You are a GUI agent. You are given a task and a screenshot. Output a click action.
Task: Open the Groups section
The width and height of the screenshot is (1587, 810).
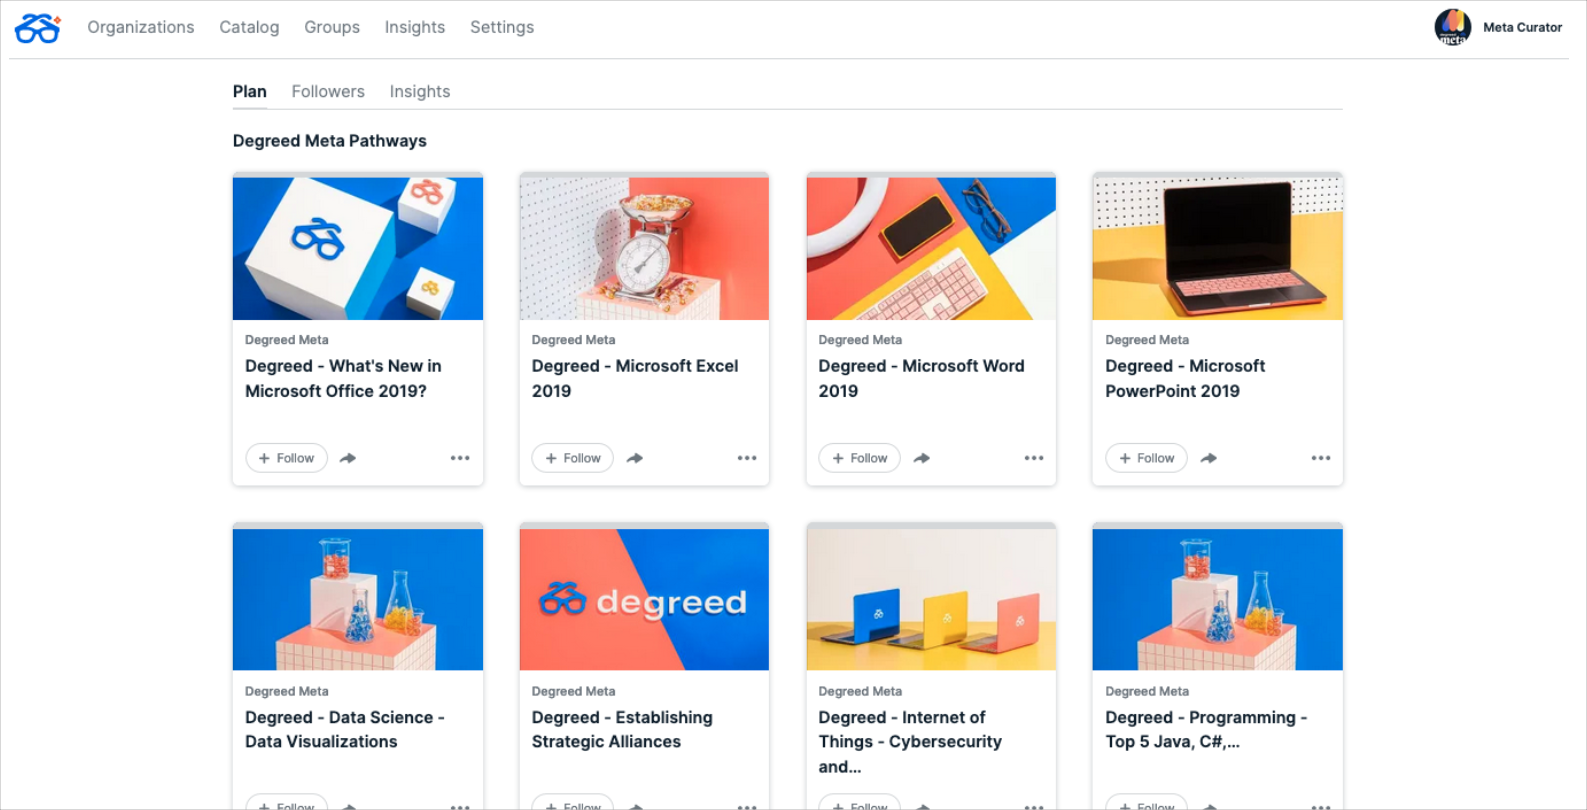tap(332, 27)
